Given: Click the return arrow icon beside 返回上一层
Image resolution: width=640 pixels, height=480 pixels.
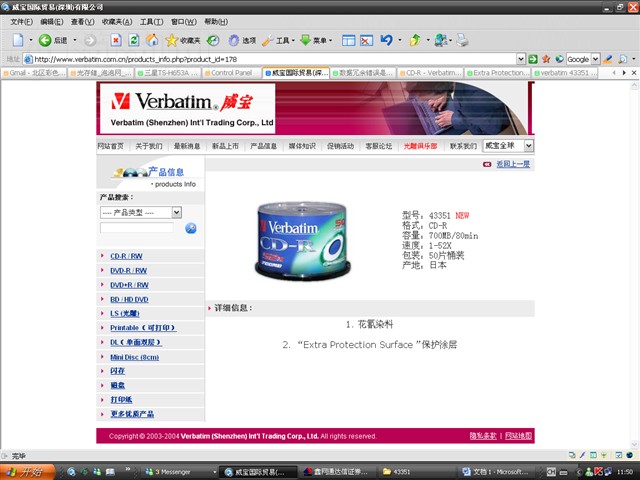Looking at the screenshot, I should click(487, 164).
